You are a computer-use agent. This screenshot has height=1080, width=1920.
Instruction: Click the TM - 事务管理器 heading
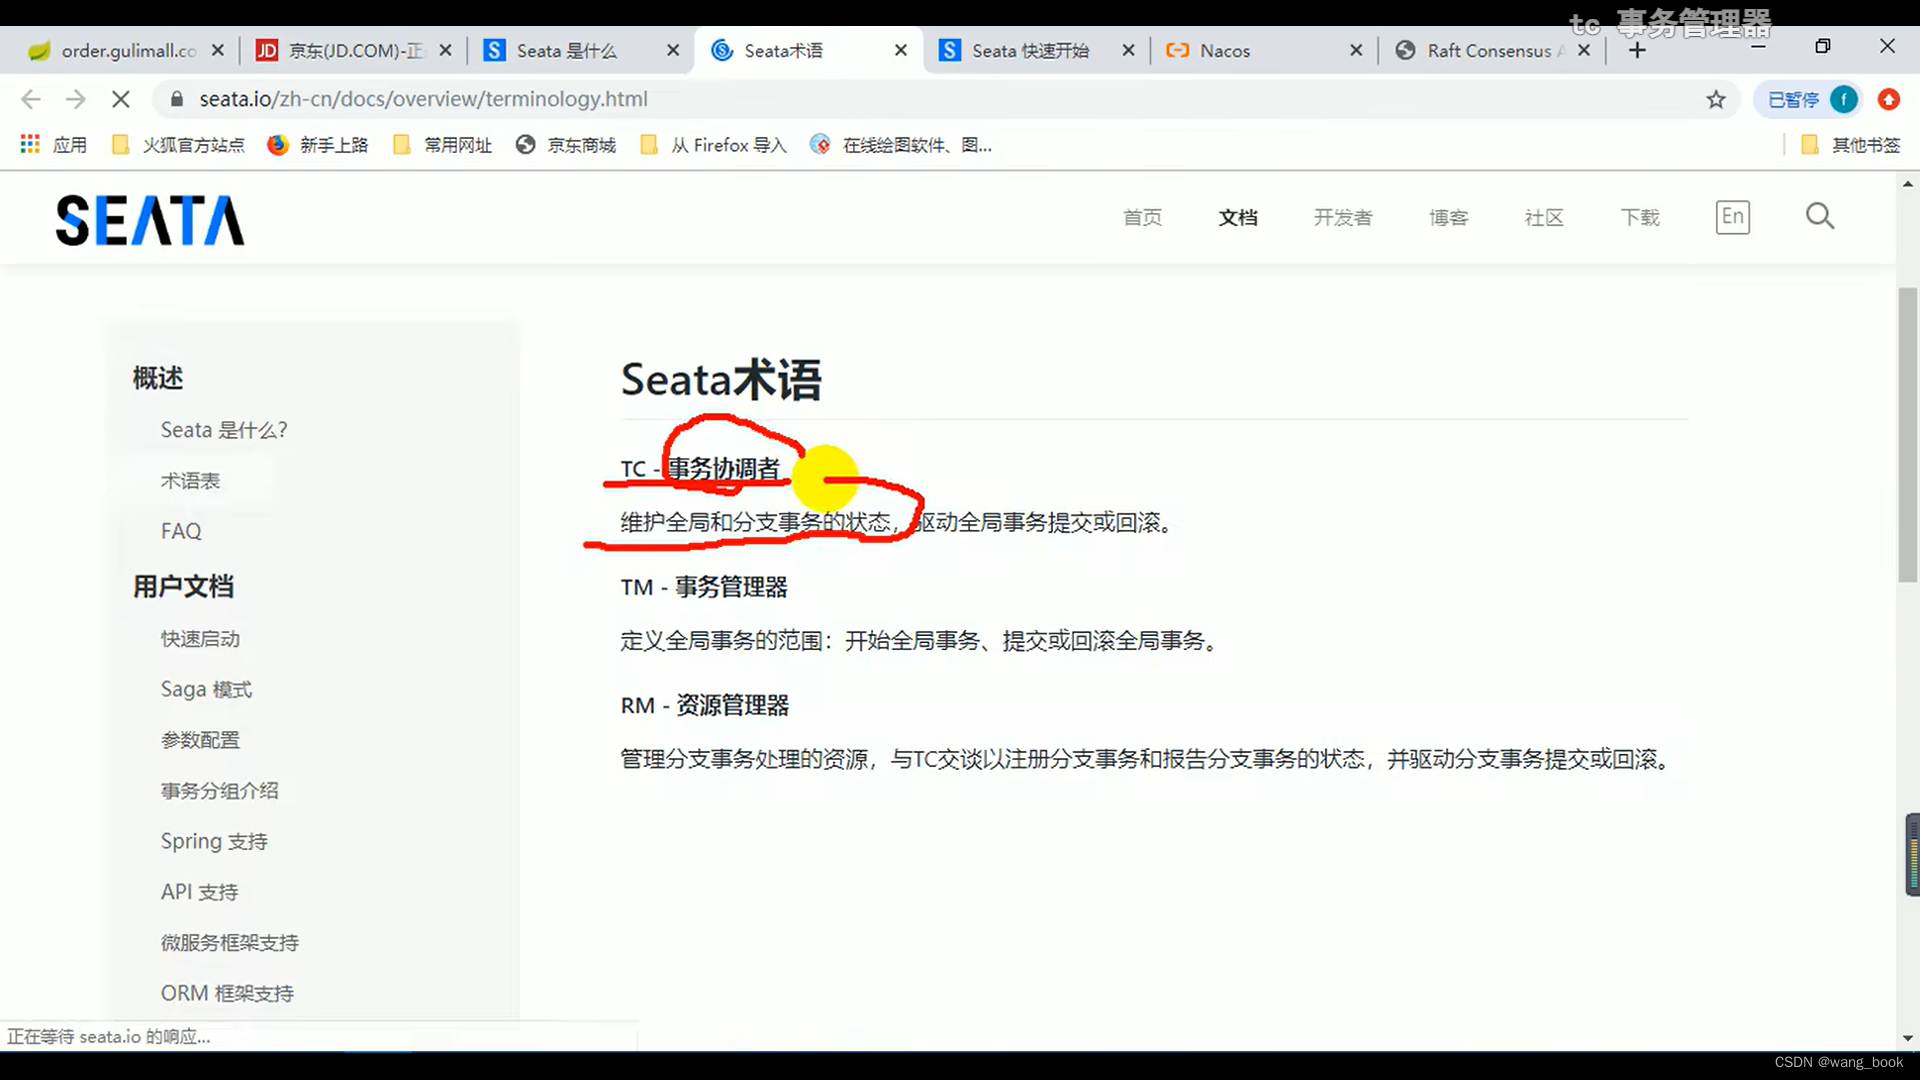(x=704, y=587)
